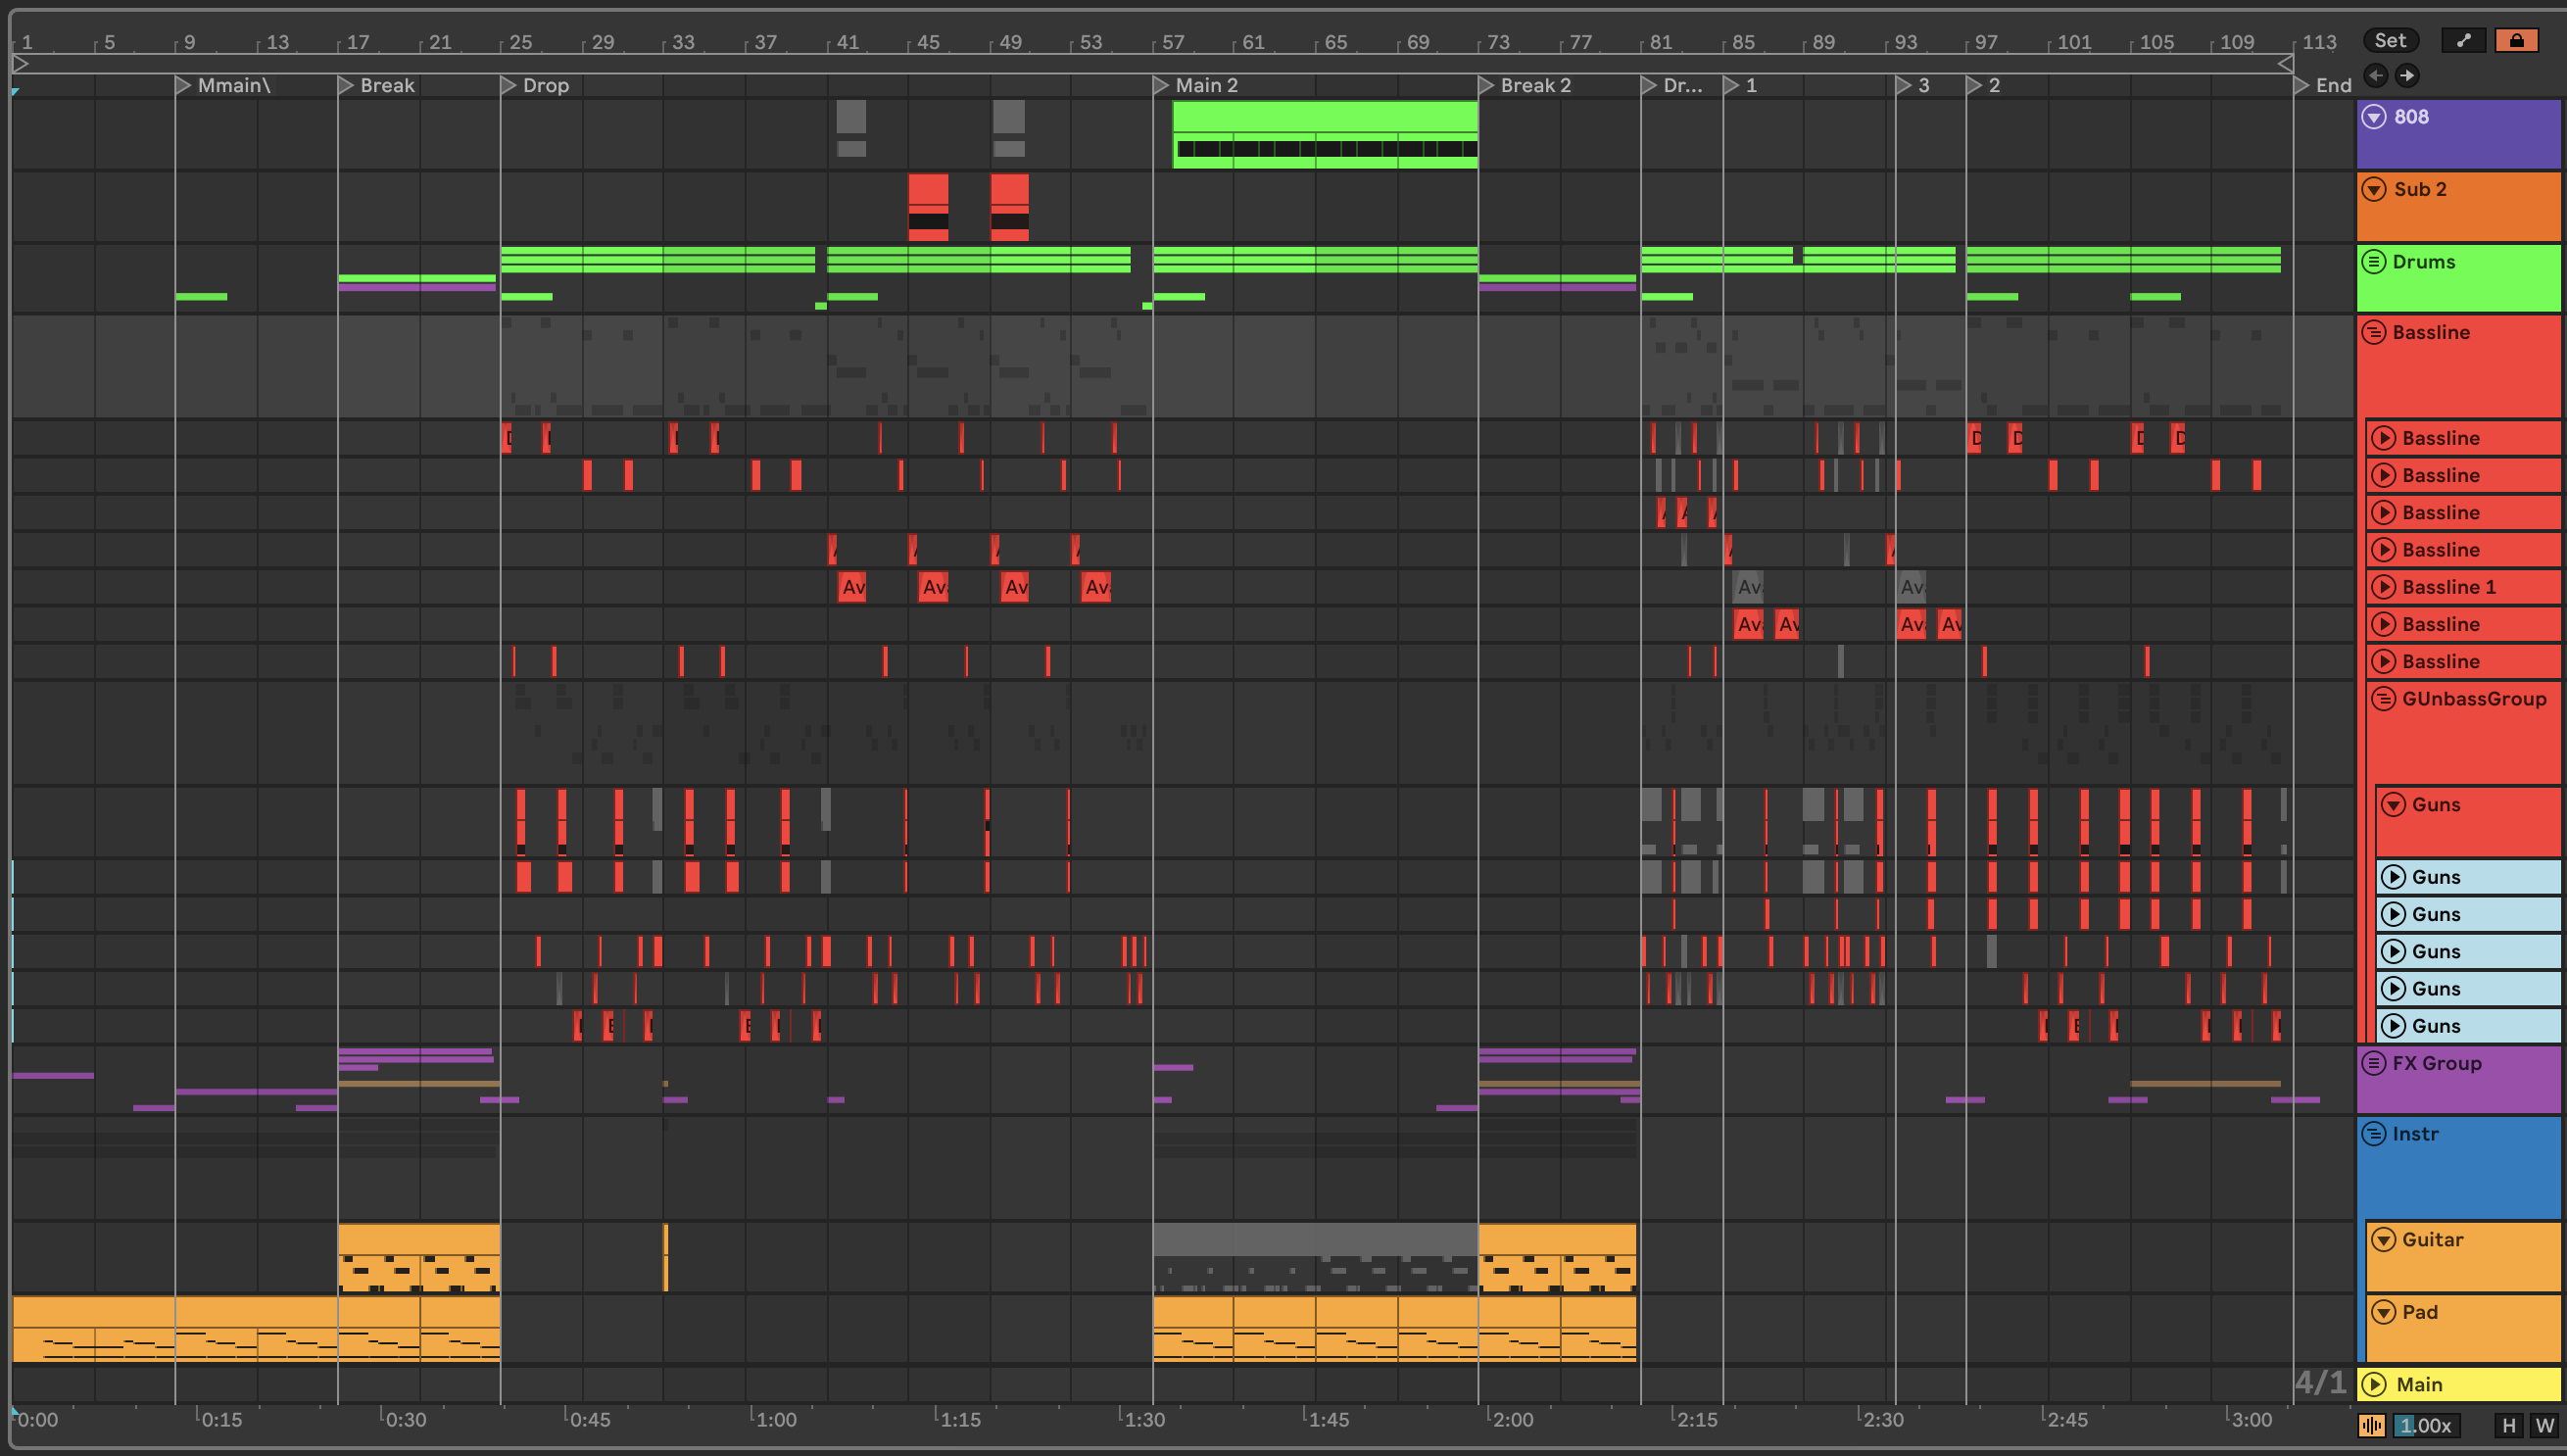This screenshot has width=2567, height=1456.
Task: Click the next locator arrow
Action: point(2407,75)
